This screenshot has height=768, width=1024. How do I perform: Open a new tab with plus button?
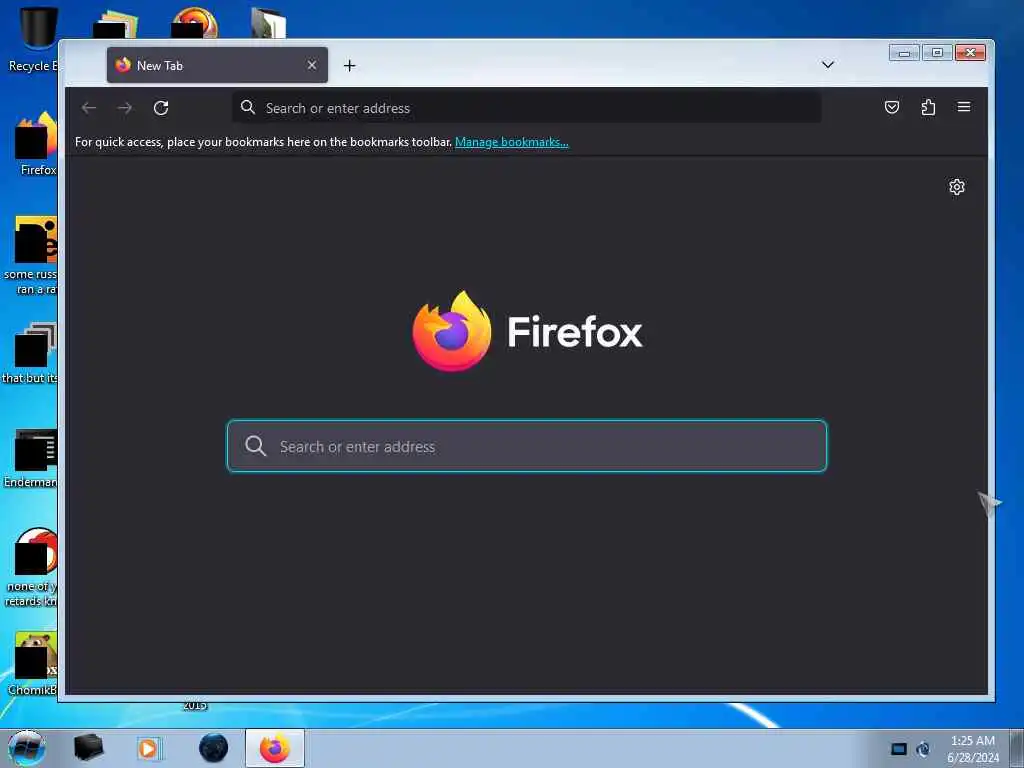point(349,65)
